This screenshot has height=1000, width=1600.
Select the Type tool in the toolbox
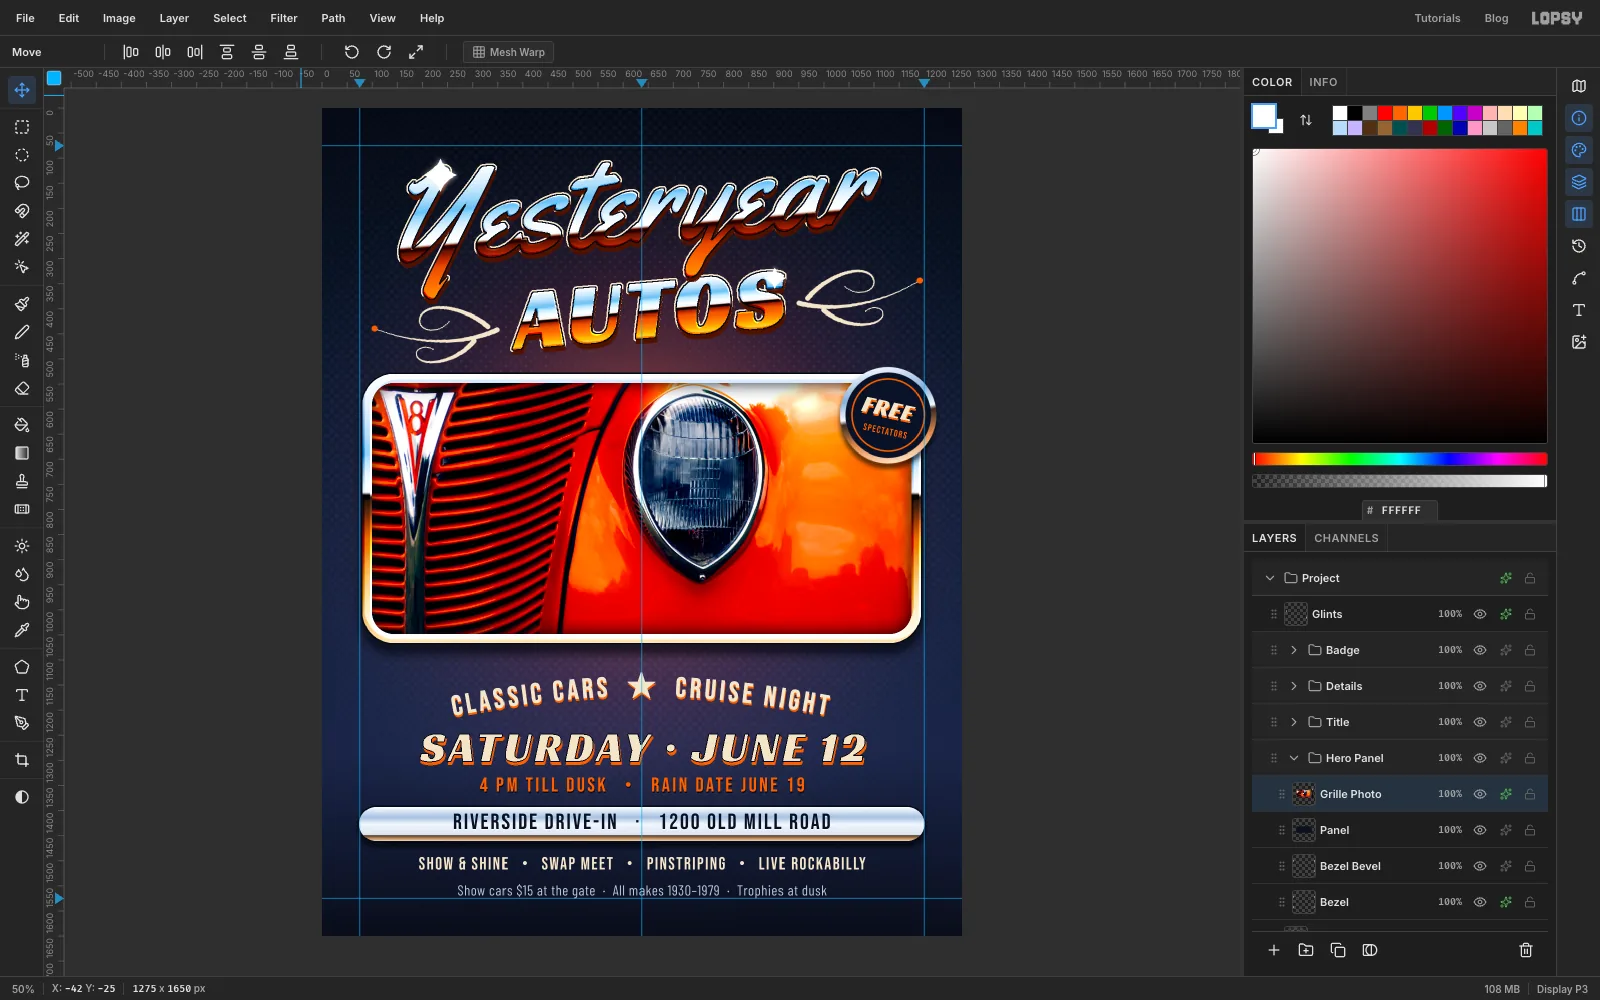22,695
